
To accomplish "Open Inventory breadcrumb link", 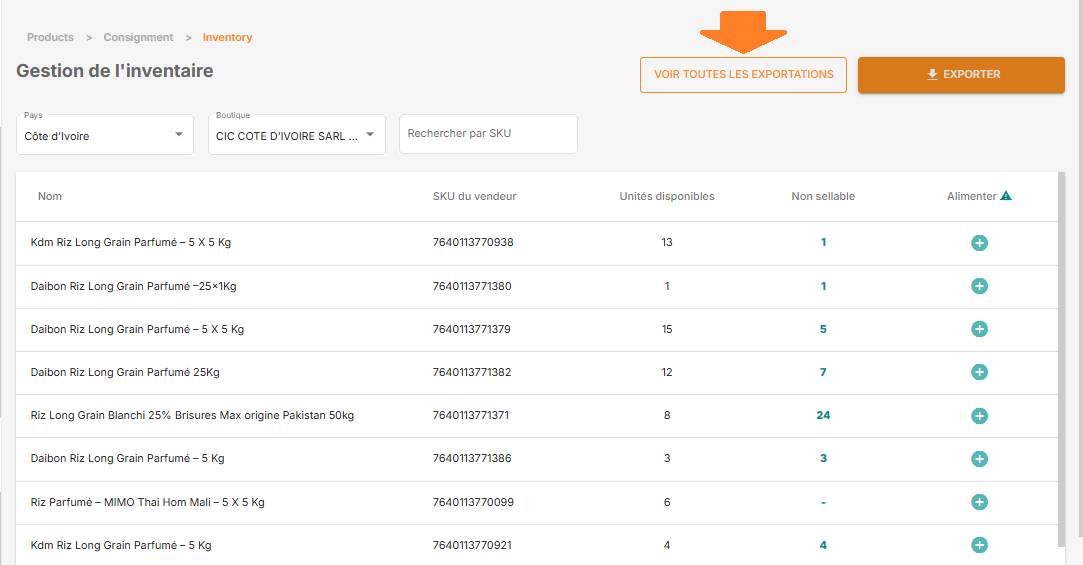I will (x=227, y=37).
